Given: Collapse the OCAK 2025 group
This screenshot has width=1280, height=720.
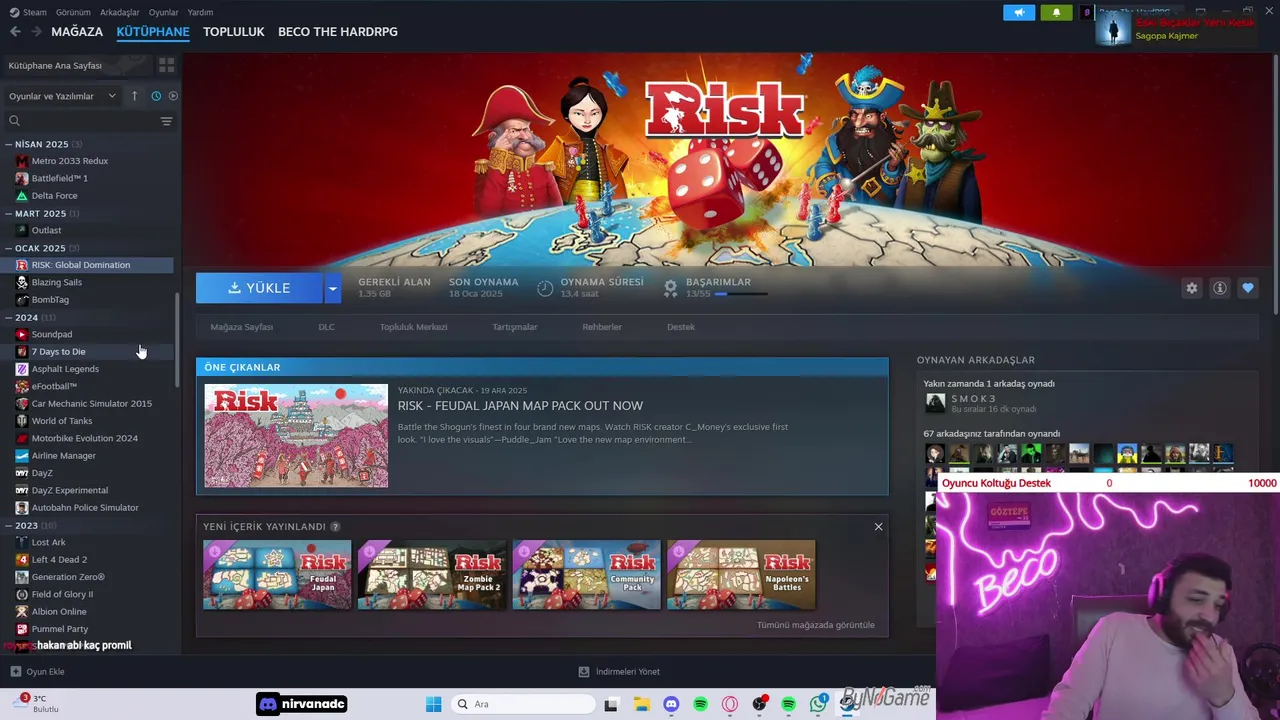Looking at the screenshot, I should pyautogui.click(x=8, y=248).
